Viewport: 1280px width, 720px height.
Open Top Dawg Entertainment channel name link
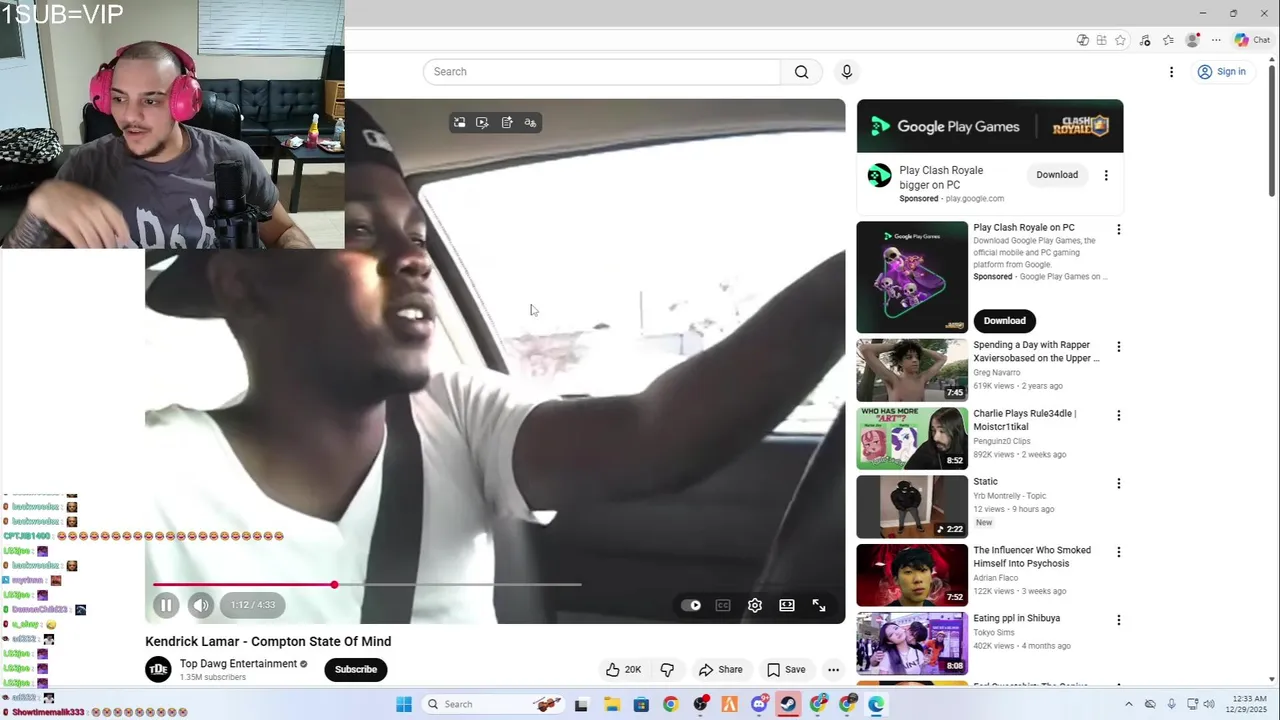[238, 664]
